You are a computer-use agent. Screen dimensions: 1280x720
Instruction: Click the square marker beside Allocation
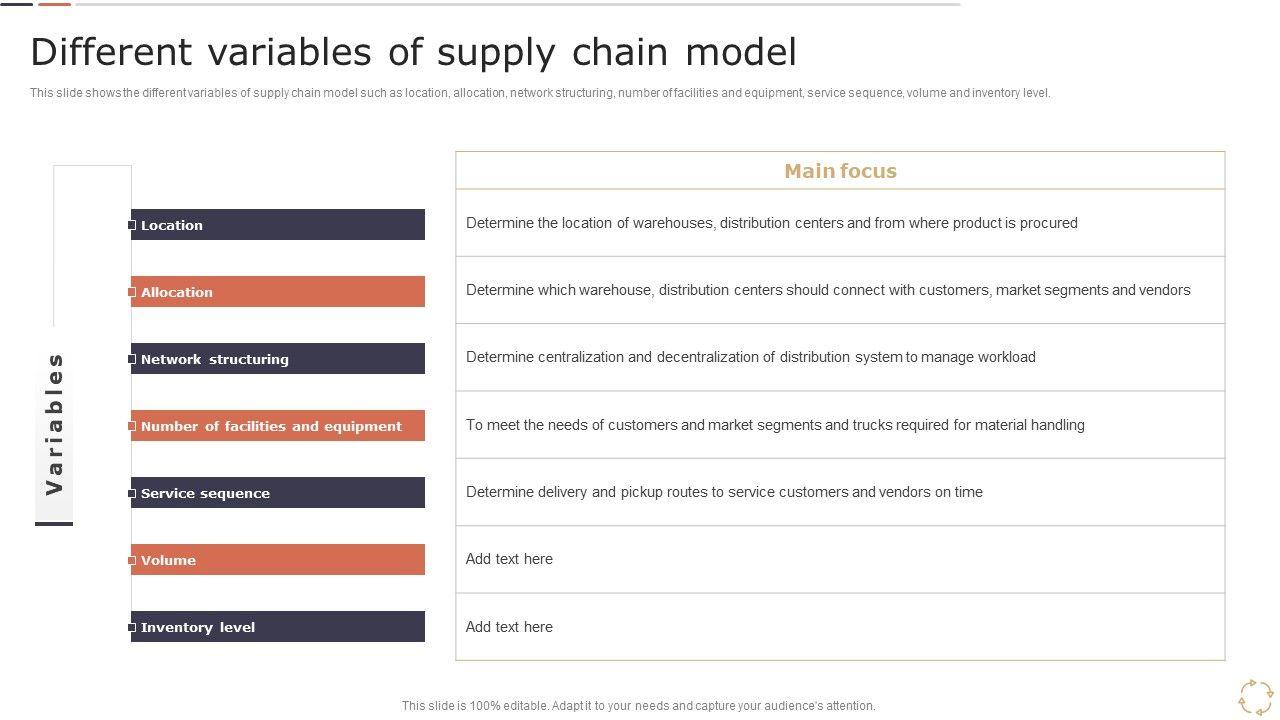[x=132, y=292]
